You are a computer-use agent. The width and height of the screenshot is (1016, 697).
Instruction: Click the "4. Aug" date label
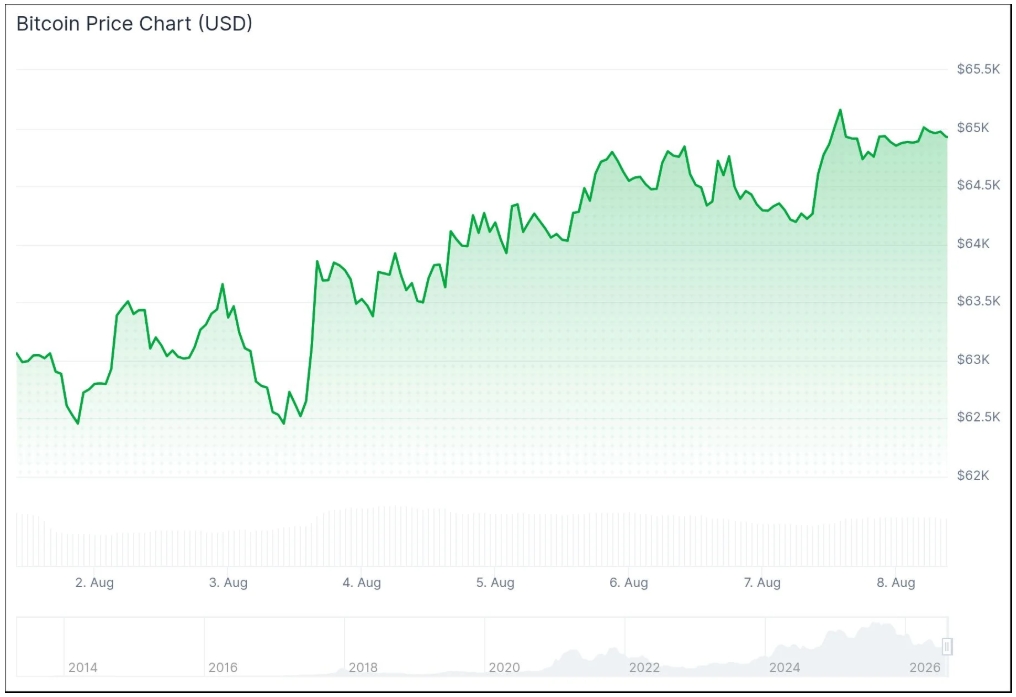(362, 582)
